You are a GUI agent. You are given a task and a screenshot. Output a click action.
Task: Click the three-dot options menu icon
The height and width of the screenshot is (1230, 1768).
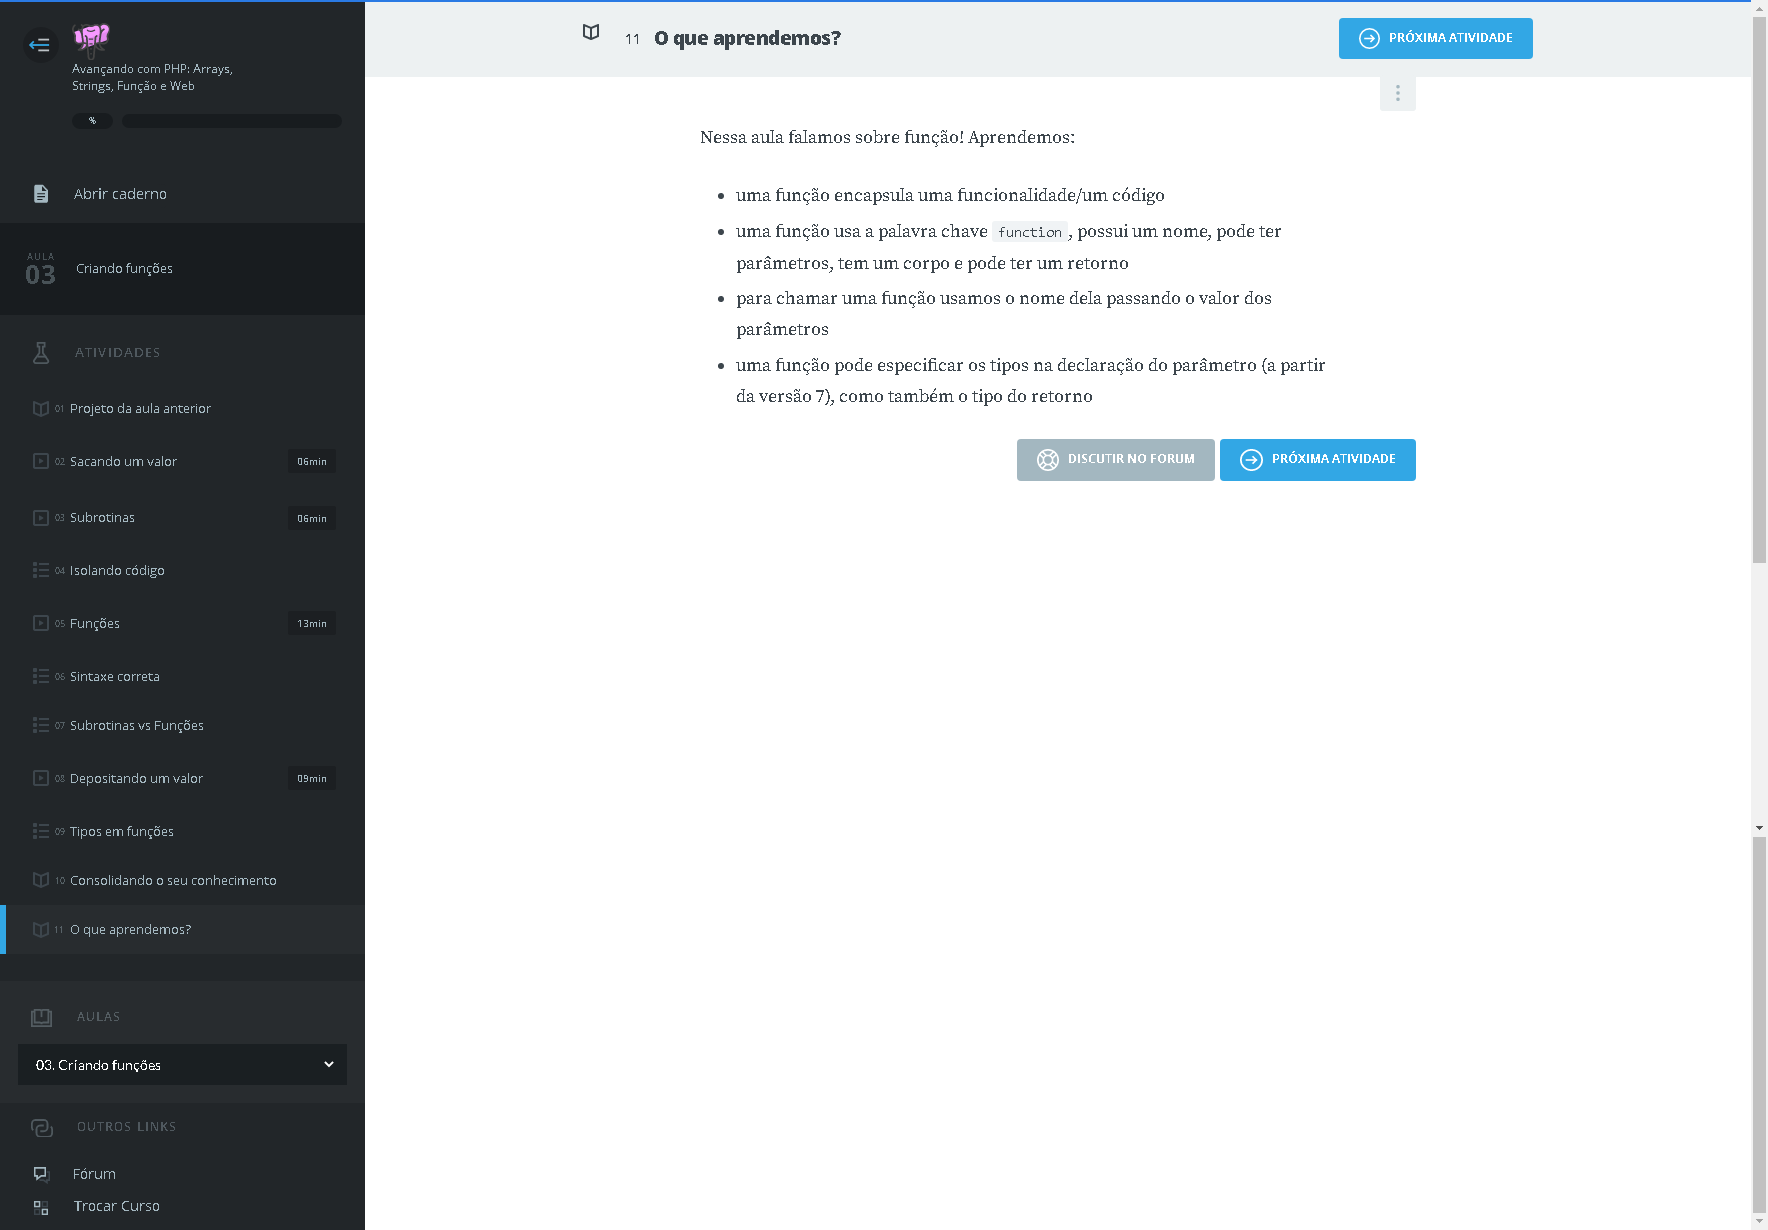point(1397,94)
